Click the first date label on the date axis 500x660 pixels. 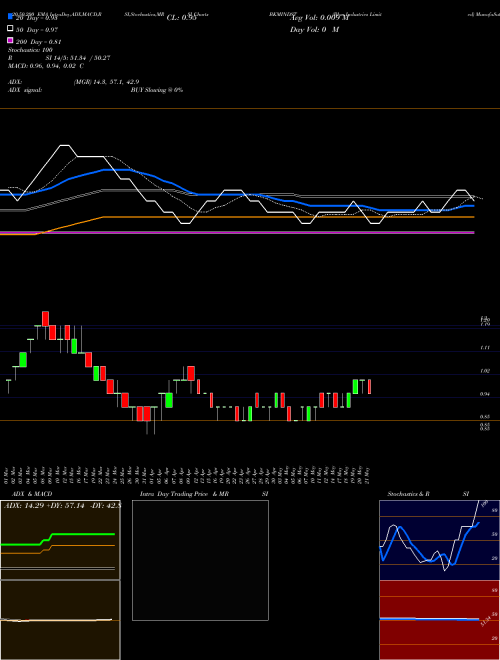[8, 475]
